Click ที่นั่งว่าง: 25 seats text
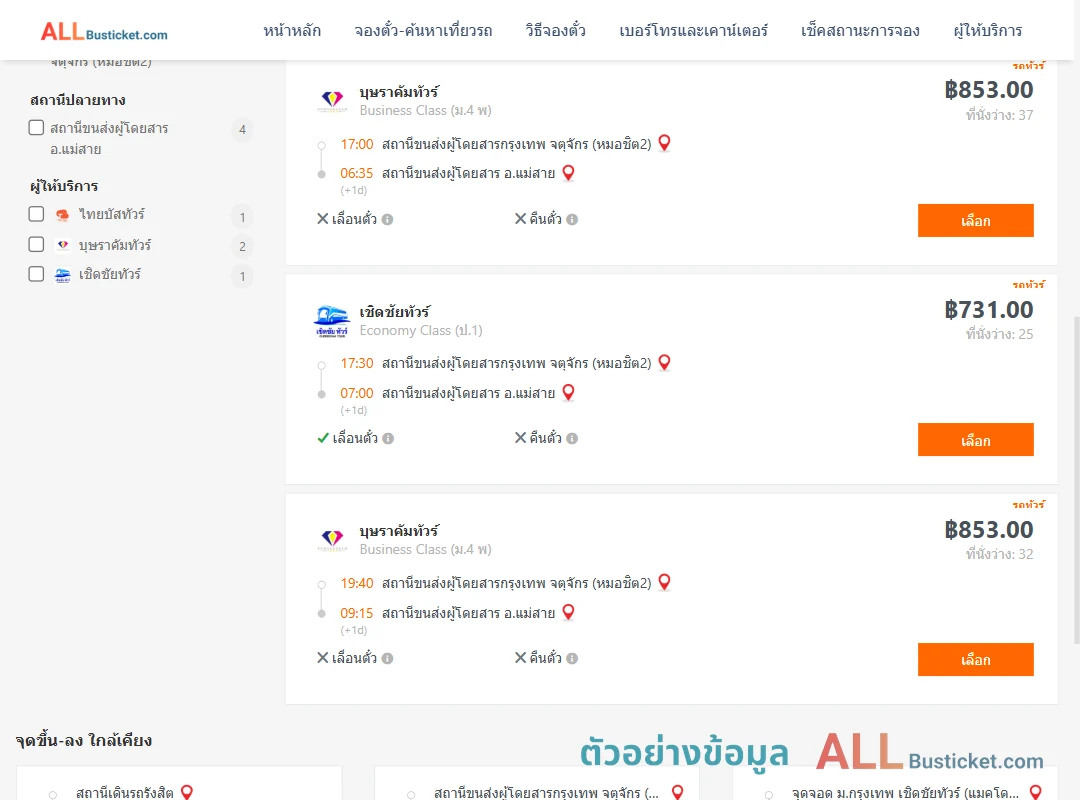 999,334
